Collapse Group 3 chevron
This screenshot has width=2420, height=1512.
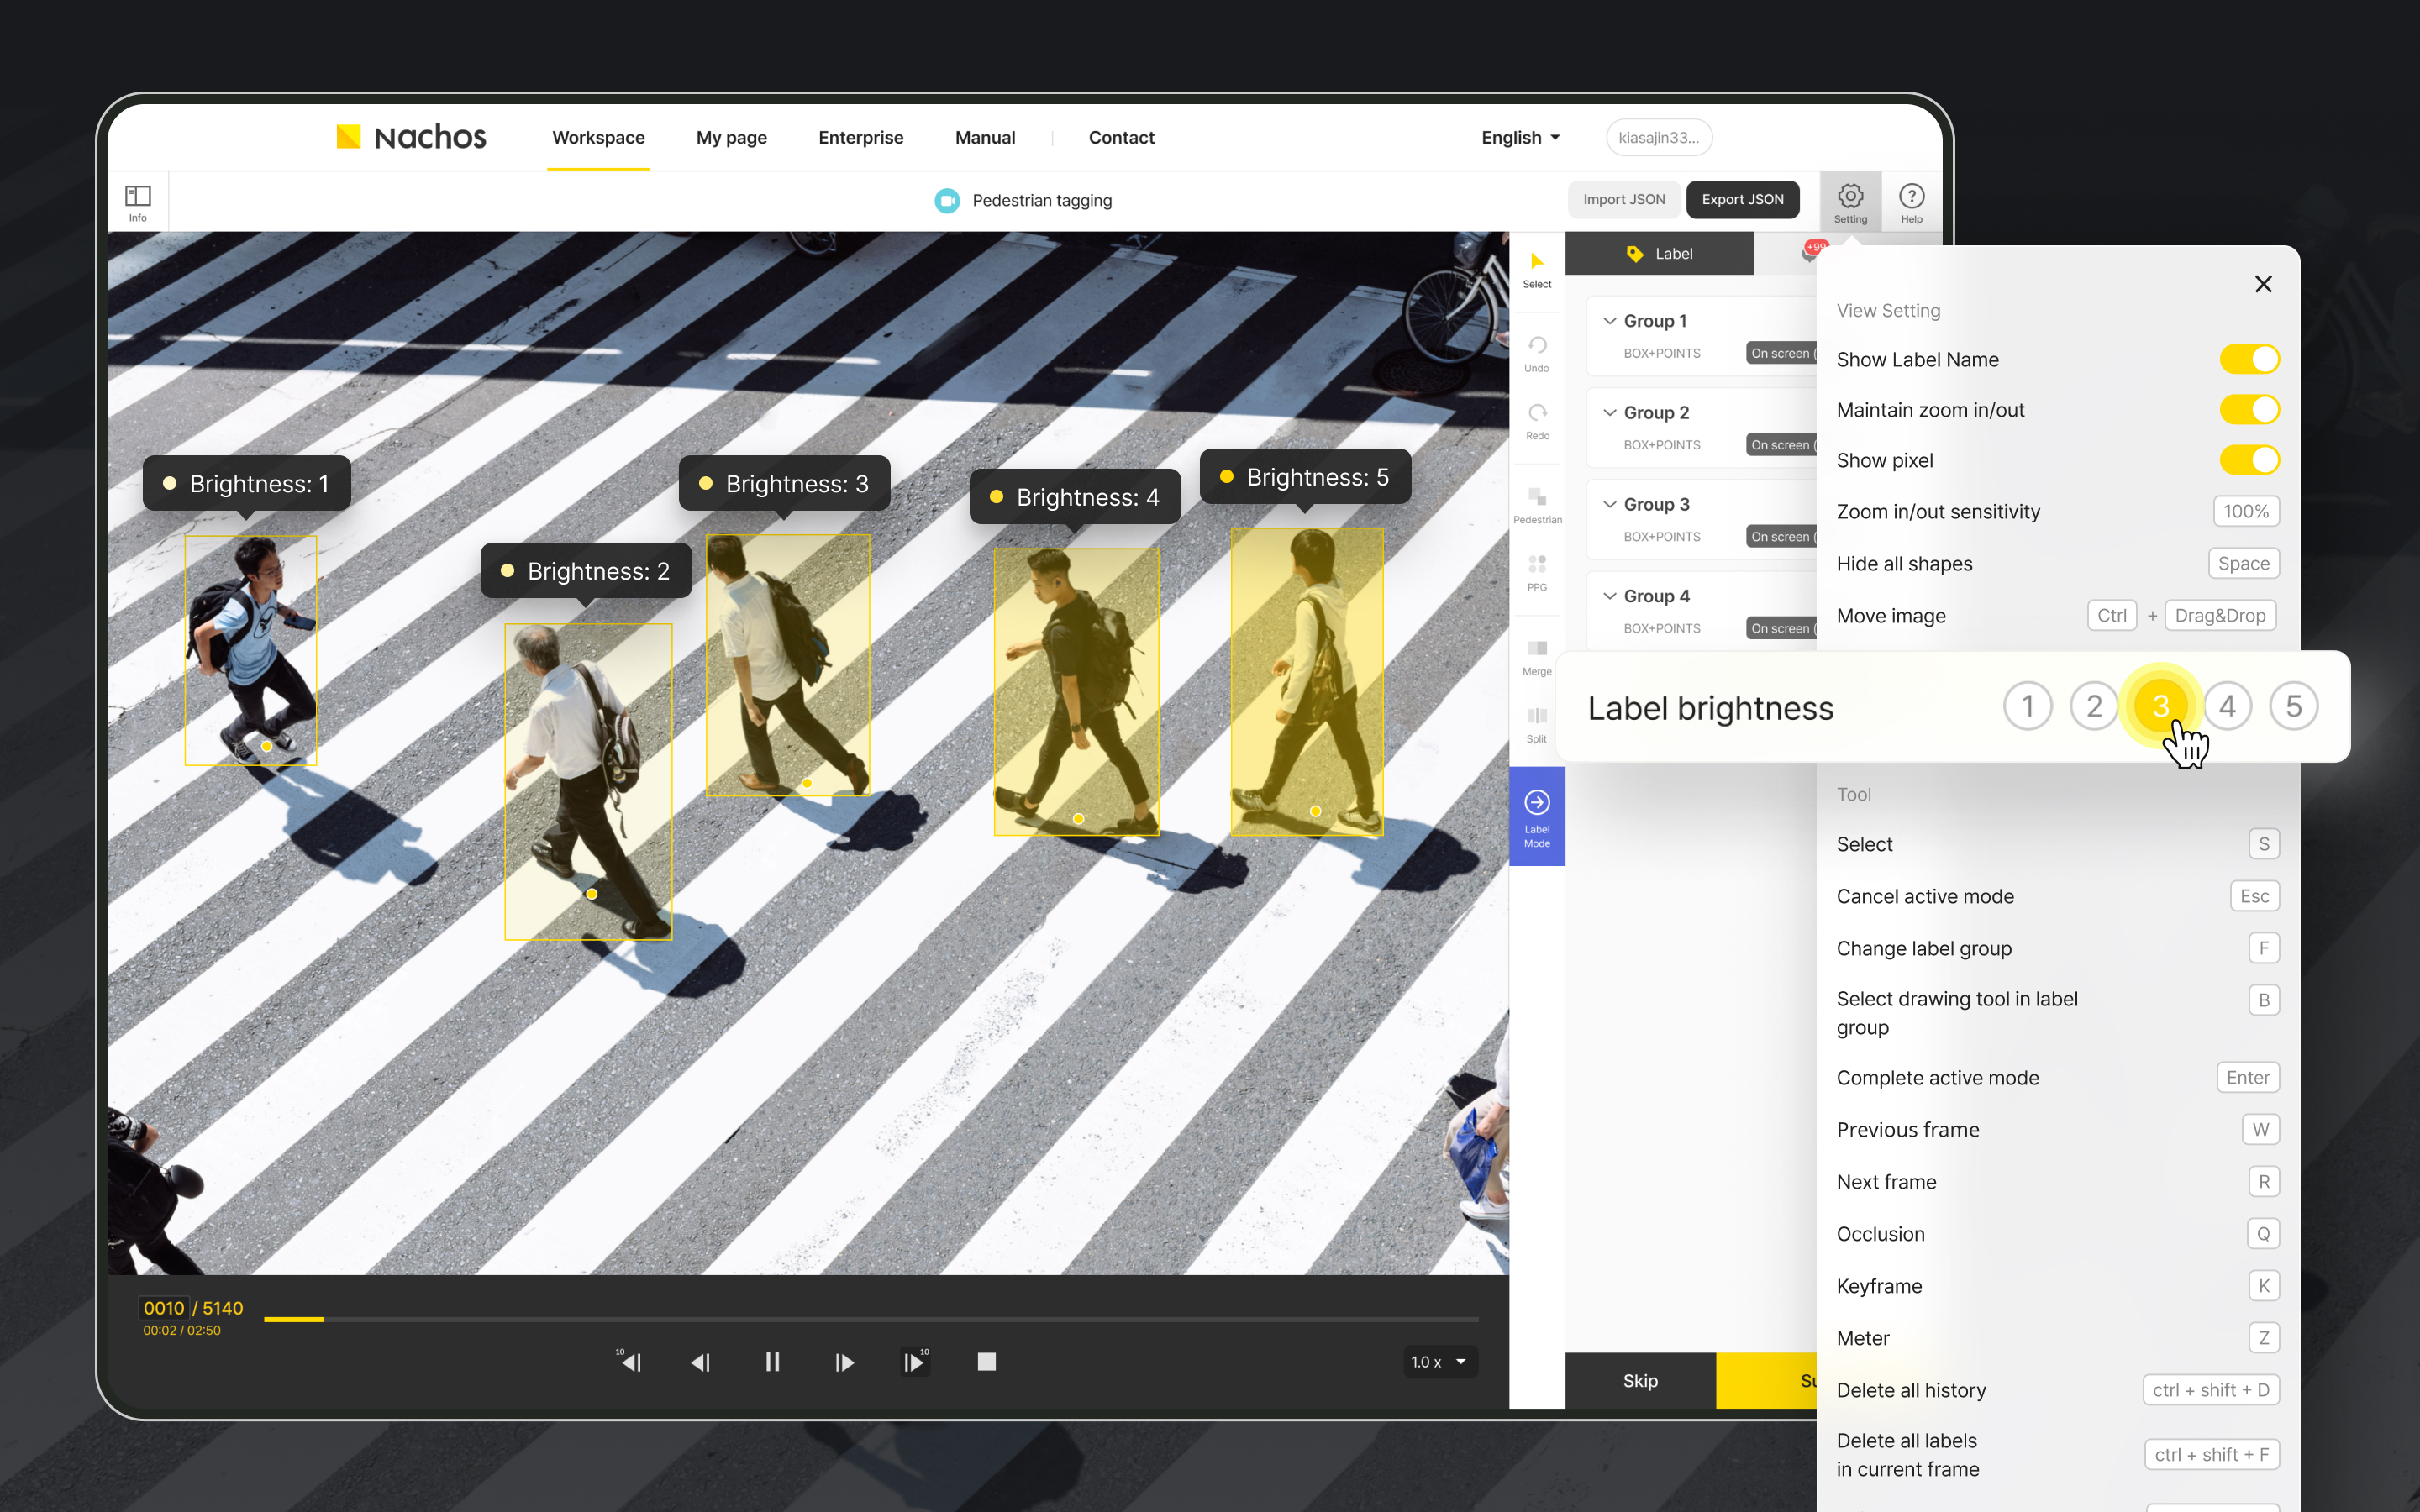pyautogui.click(x=1609, y=504)
